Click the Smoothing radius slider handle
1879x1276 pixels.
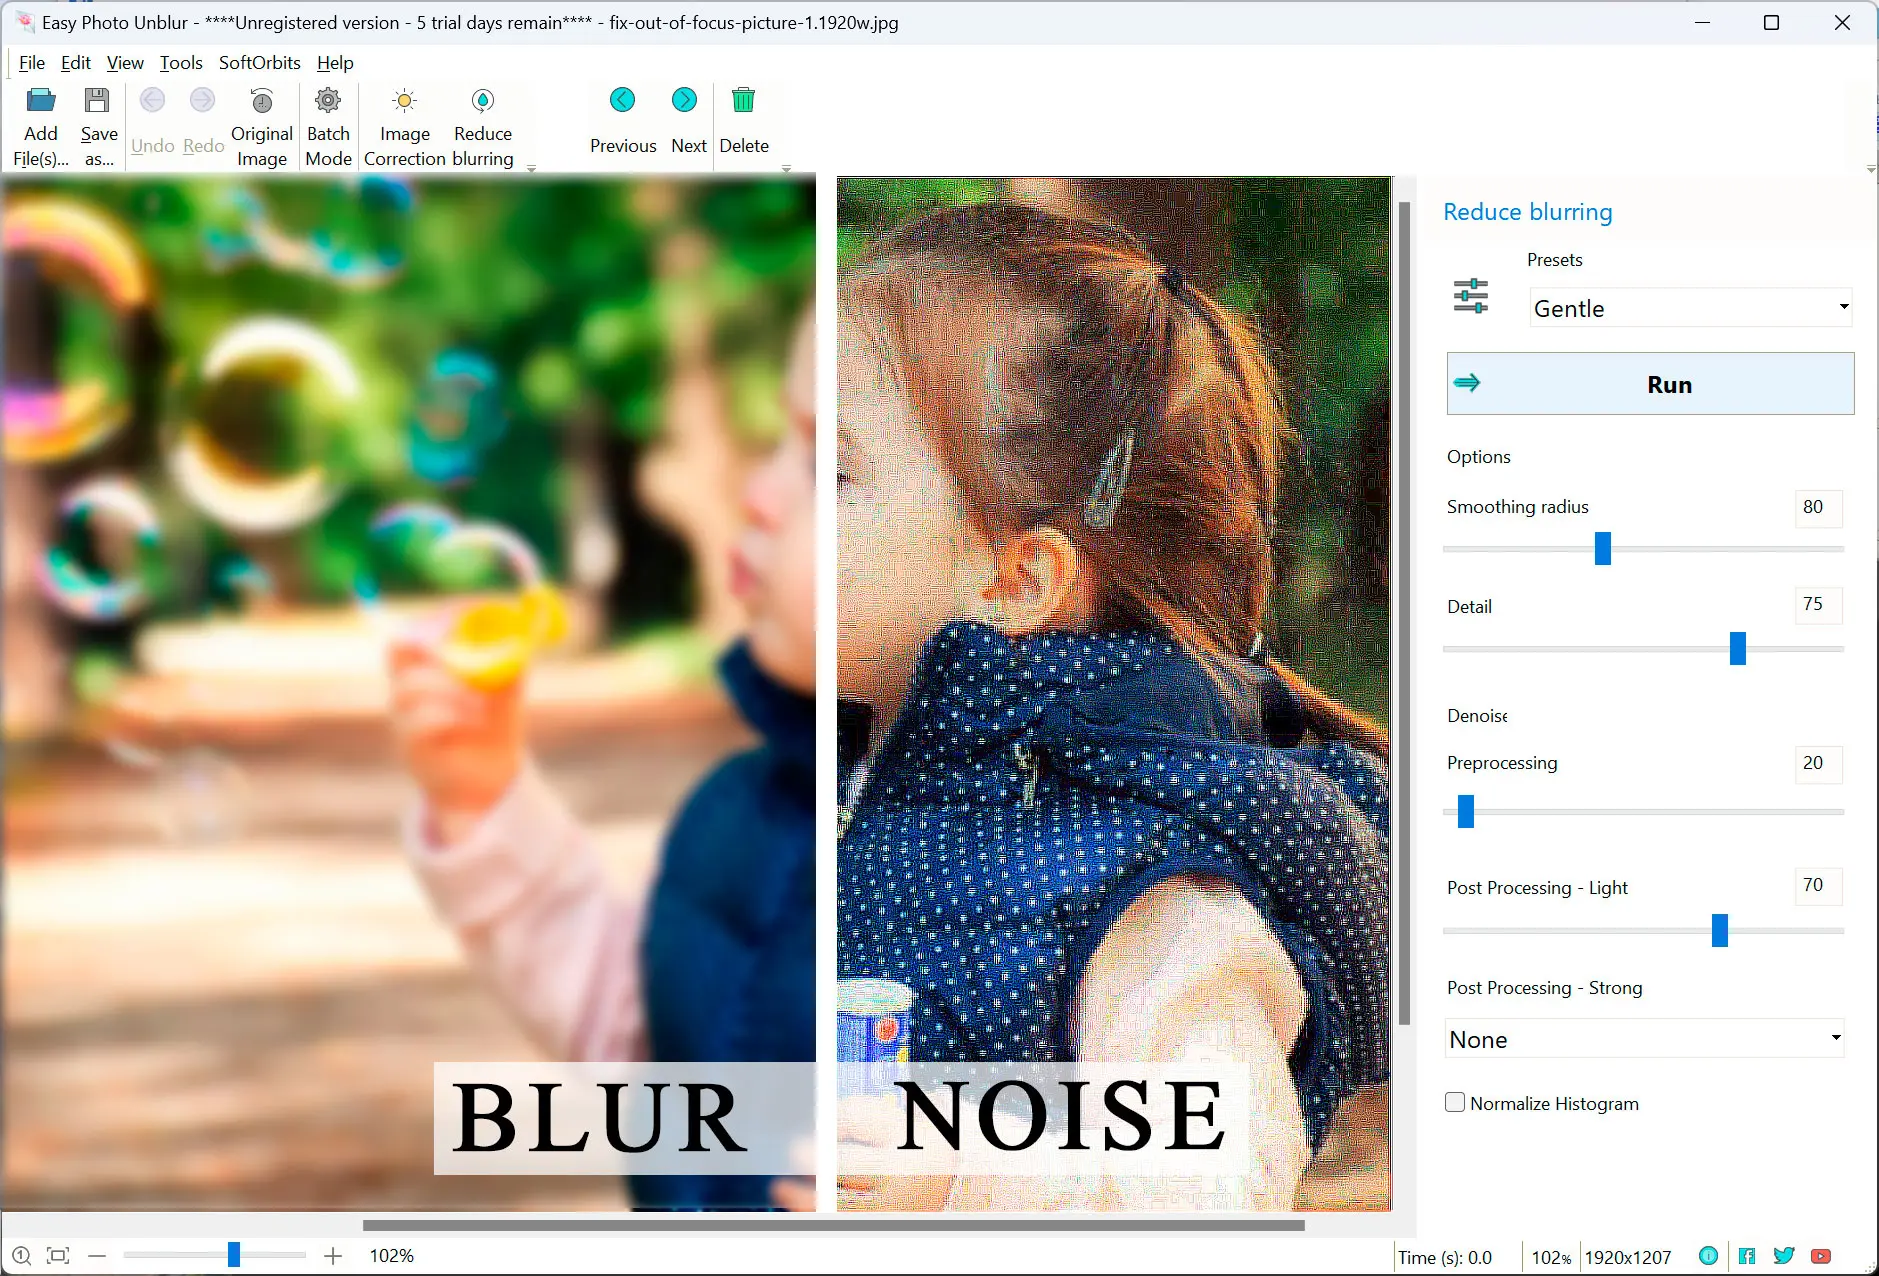1602,548
